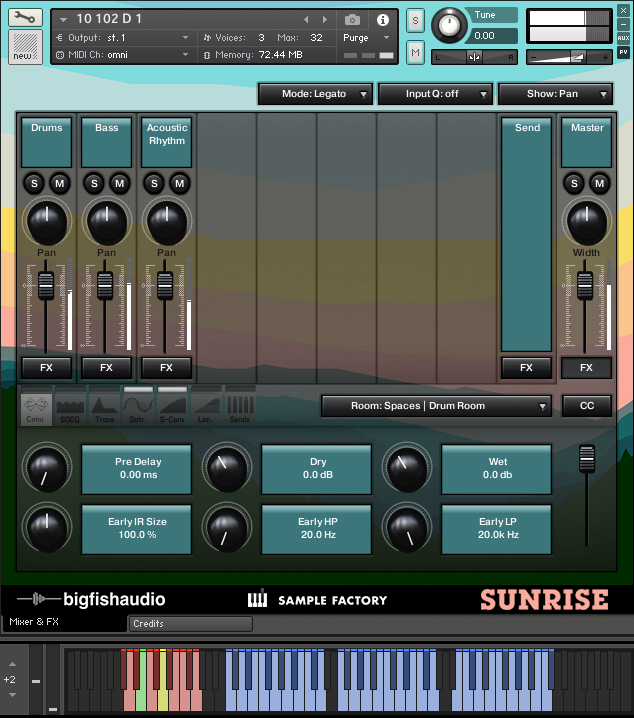Click the CC button
Image resolution: width=634 pixels, height=718 pixels.
point(587,406)
